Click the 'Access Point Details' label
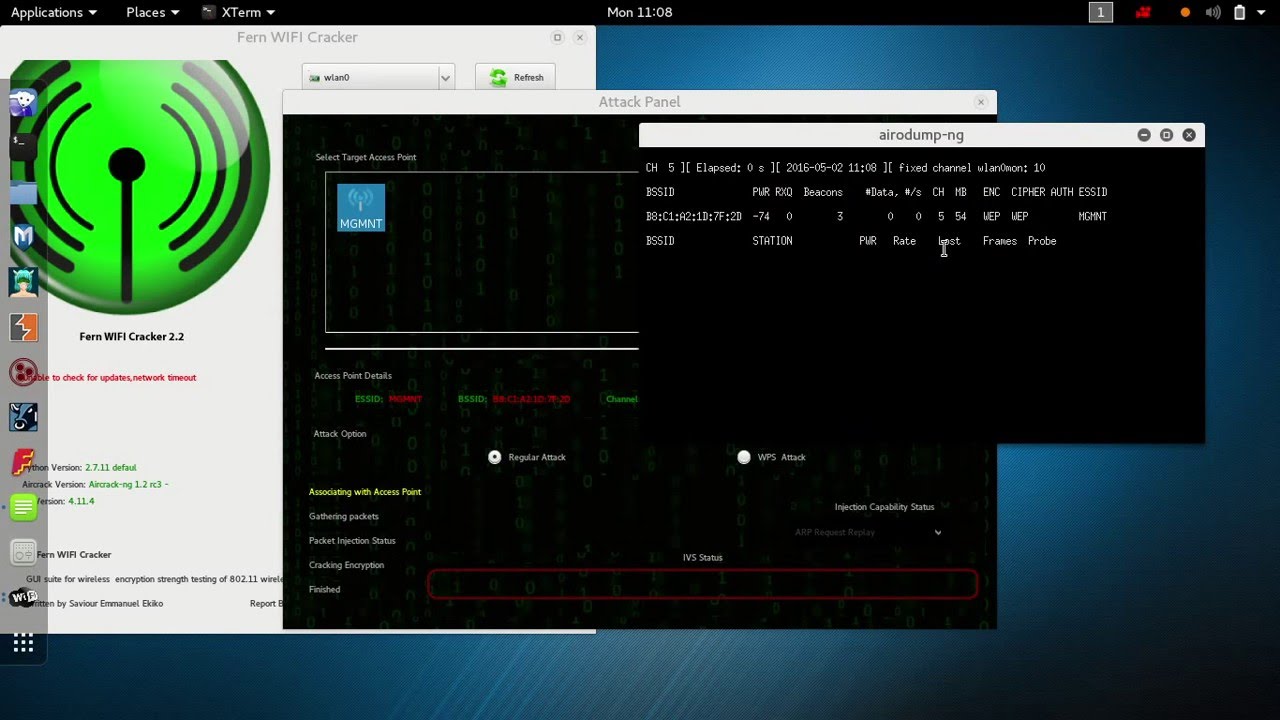The width and height of the screenshot is (1280, 720). tap(353, 376)
